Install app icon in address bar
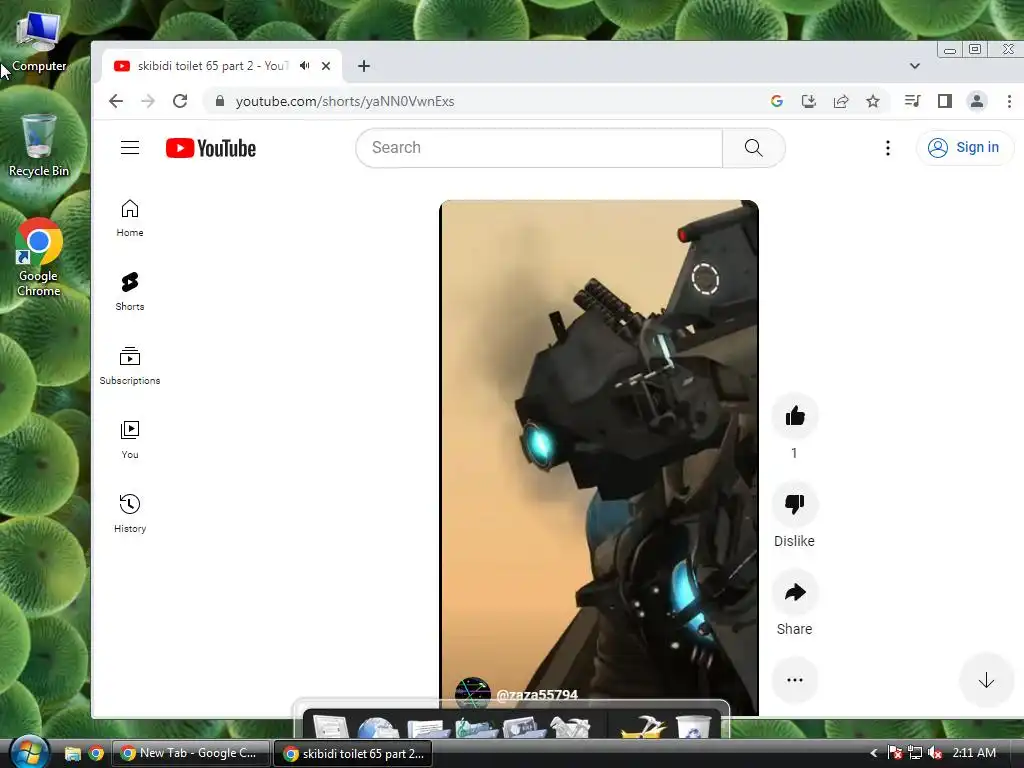 coord(808,101)
